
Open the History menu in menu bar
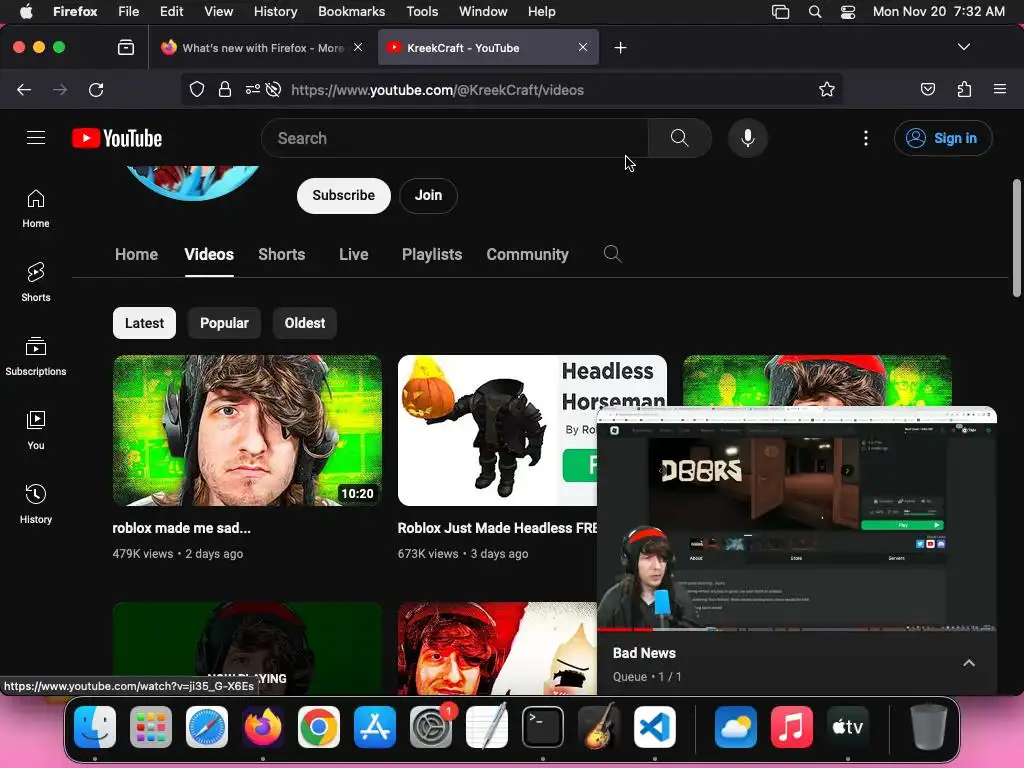[276, 12]
